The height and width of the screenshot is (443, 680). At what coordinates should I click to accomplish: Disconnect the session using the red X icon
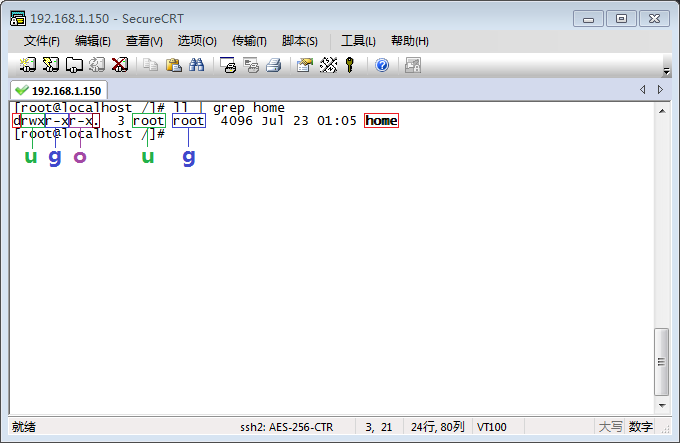(x=120, y=65)
